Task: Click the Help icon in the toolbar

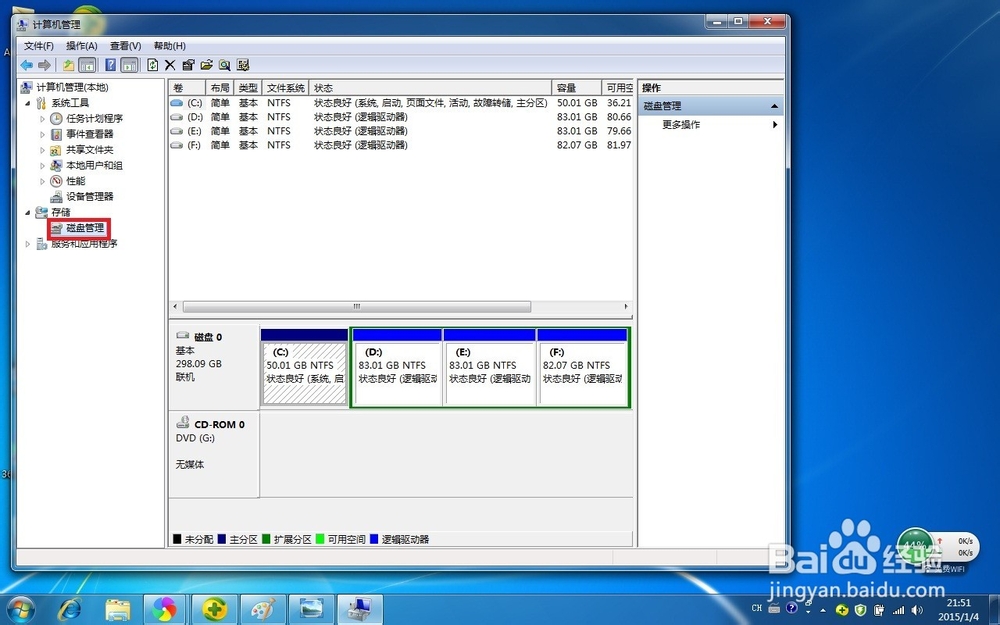Action: (x=110, y=64)
